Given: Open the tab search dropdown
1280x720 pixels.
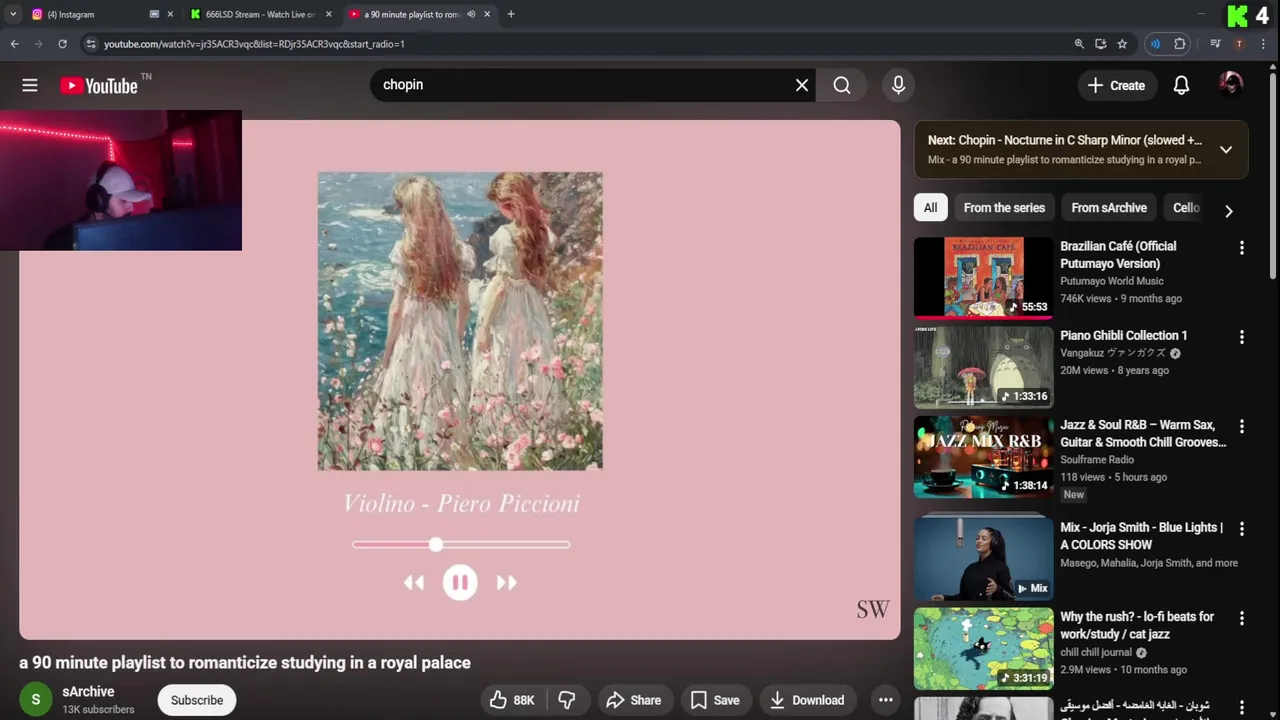Looking at the screenshot, I should tap(13, 15).
